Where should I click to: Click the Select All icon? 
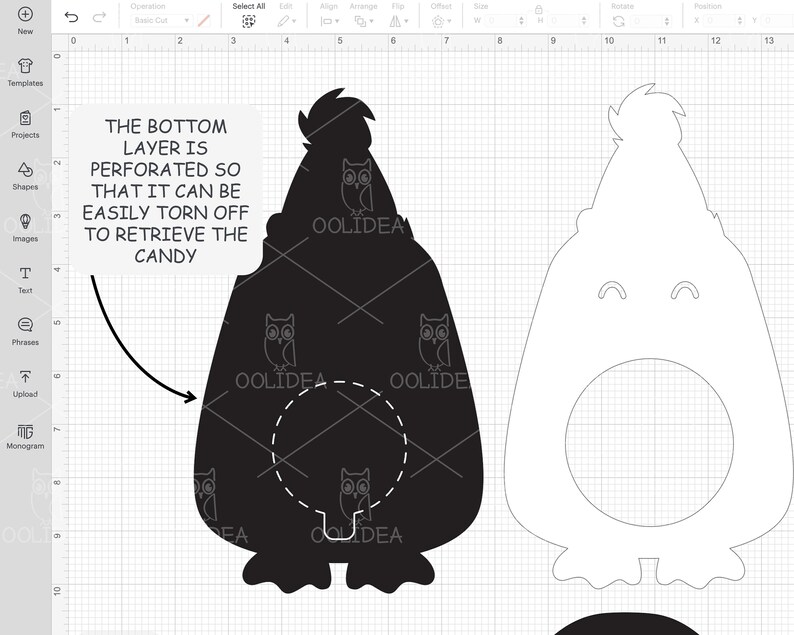pos(248,21)
